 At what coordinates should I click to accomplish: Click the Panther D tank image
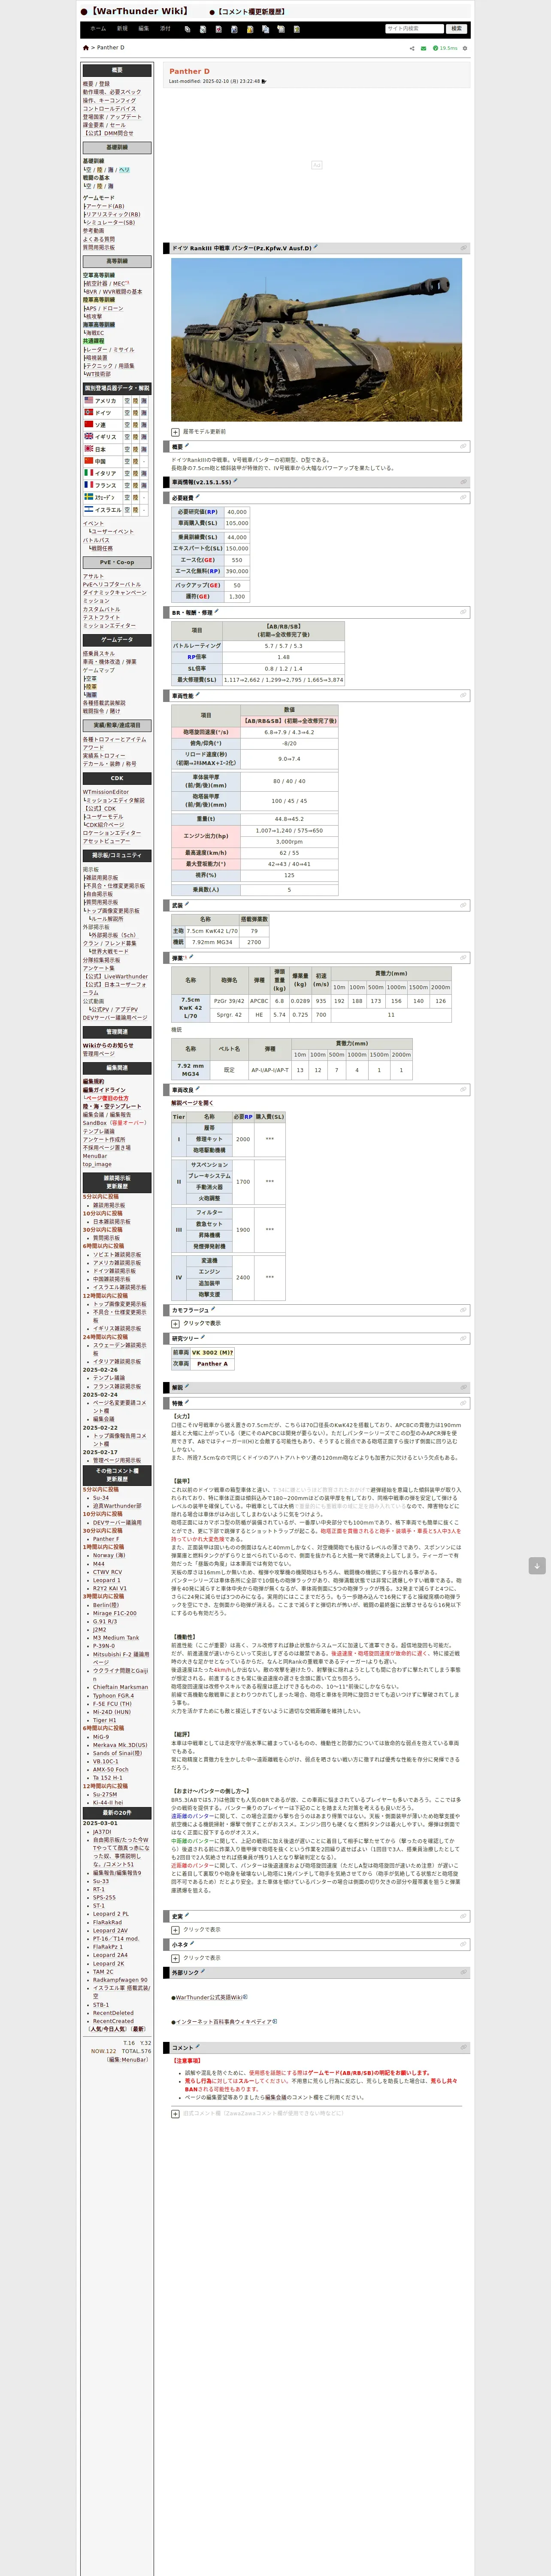[316, 340]
